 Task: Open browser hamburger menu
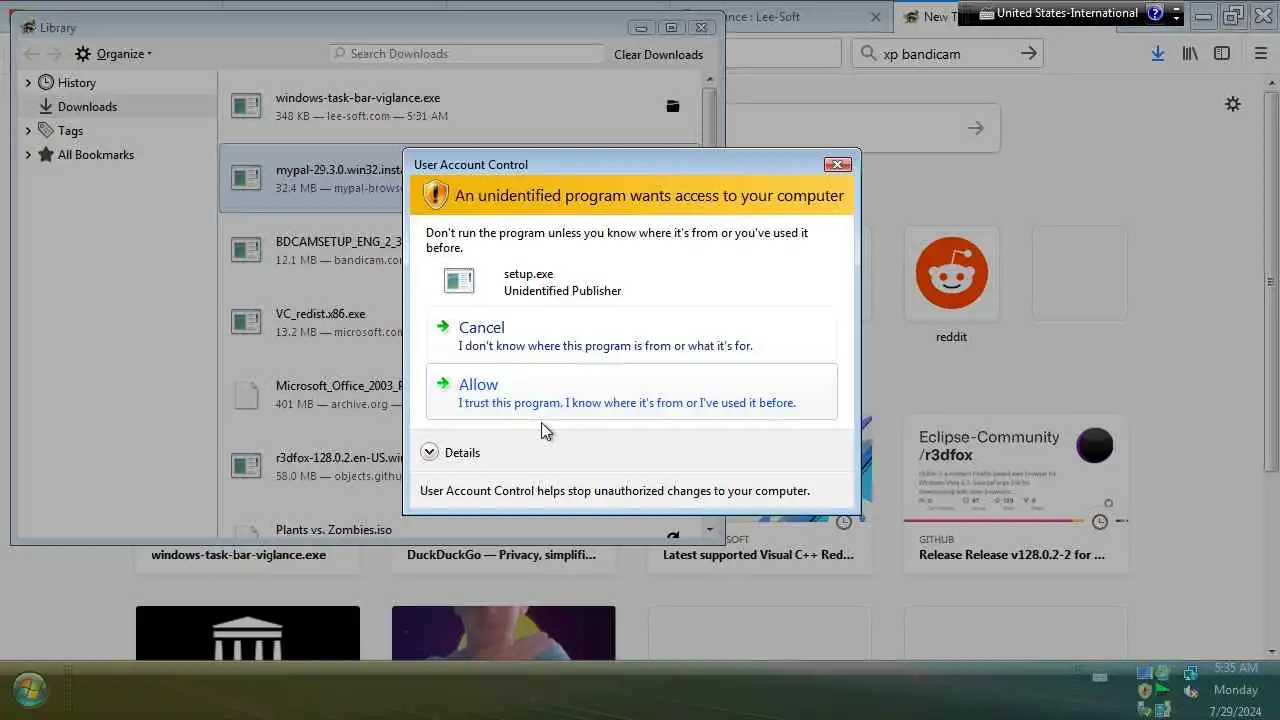click(1261, 54)
